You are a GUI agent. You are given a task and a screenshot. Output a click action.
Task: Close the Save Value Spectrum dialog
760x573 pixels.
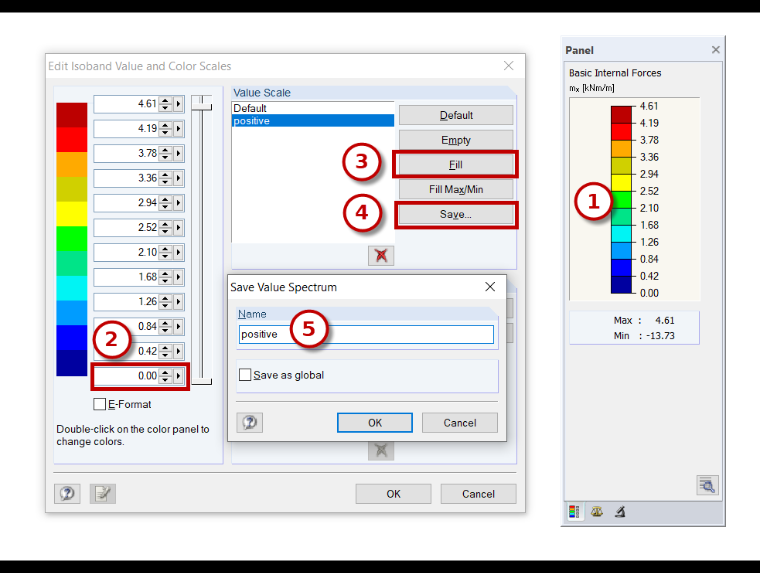[x=490, y=286]
